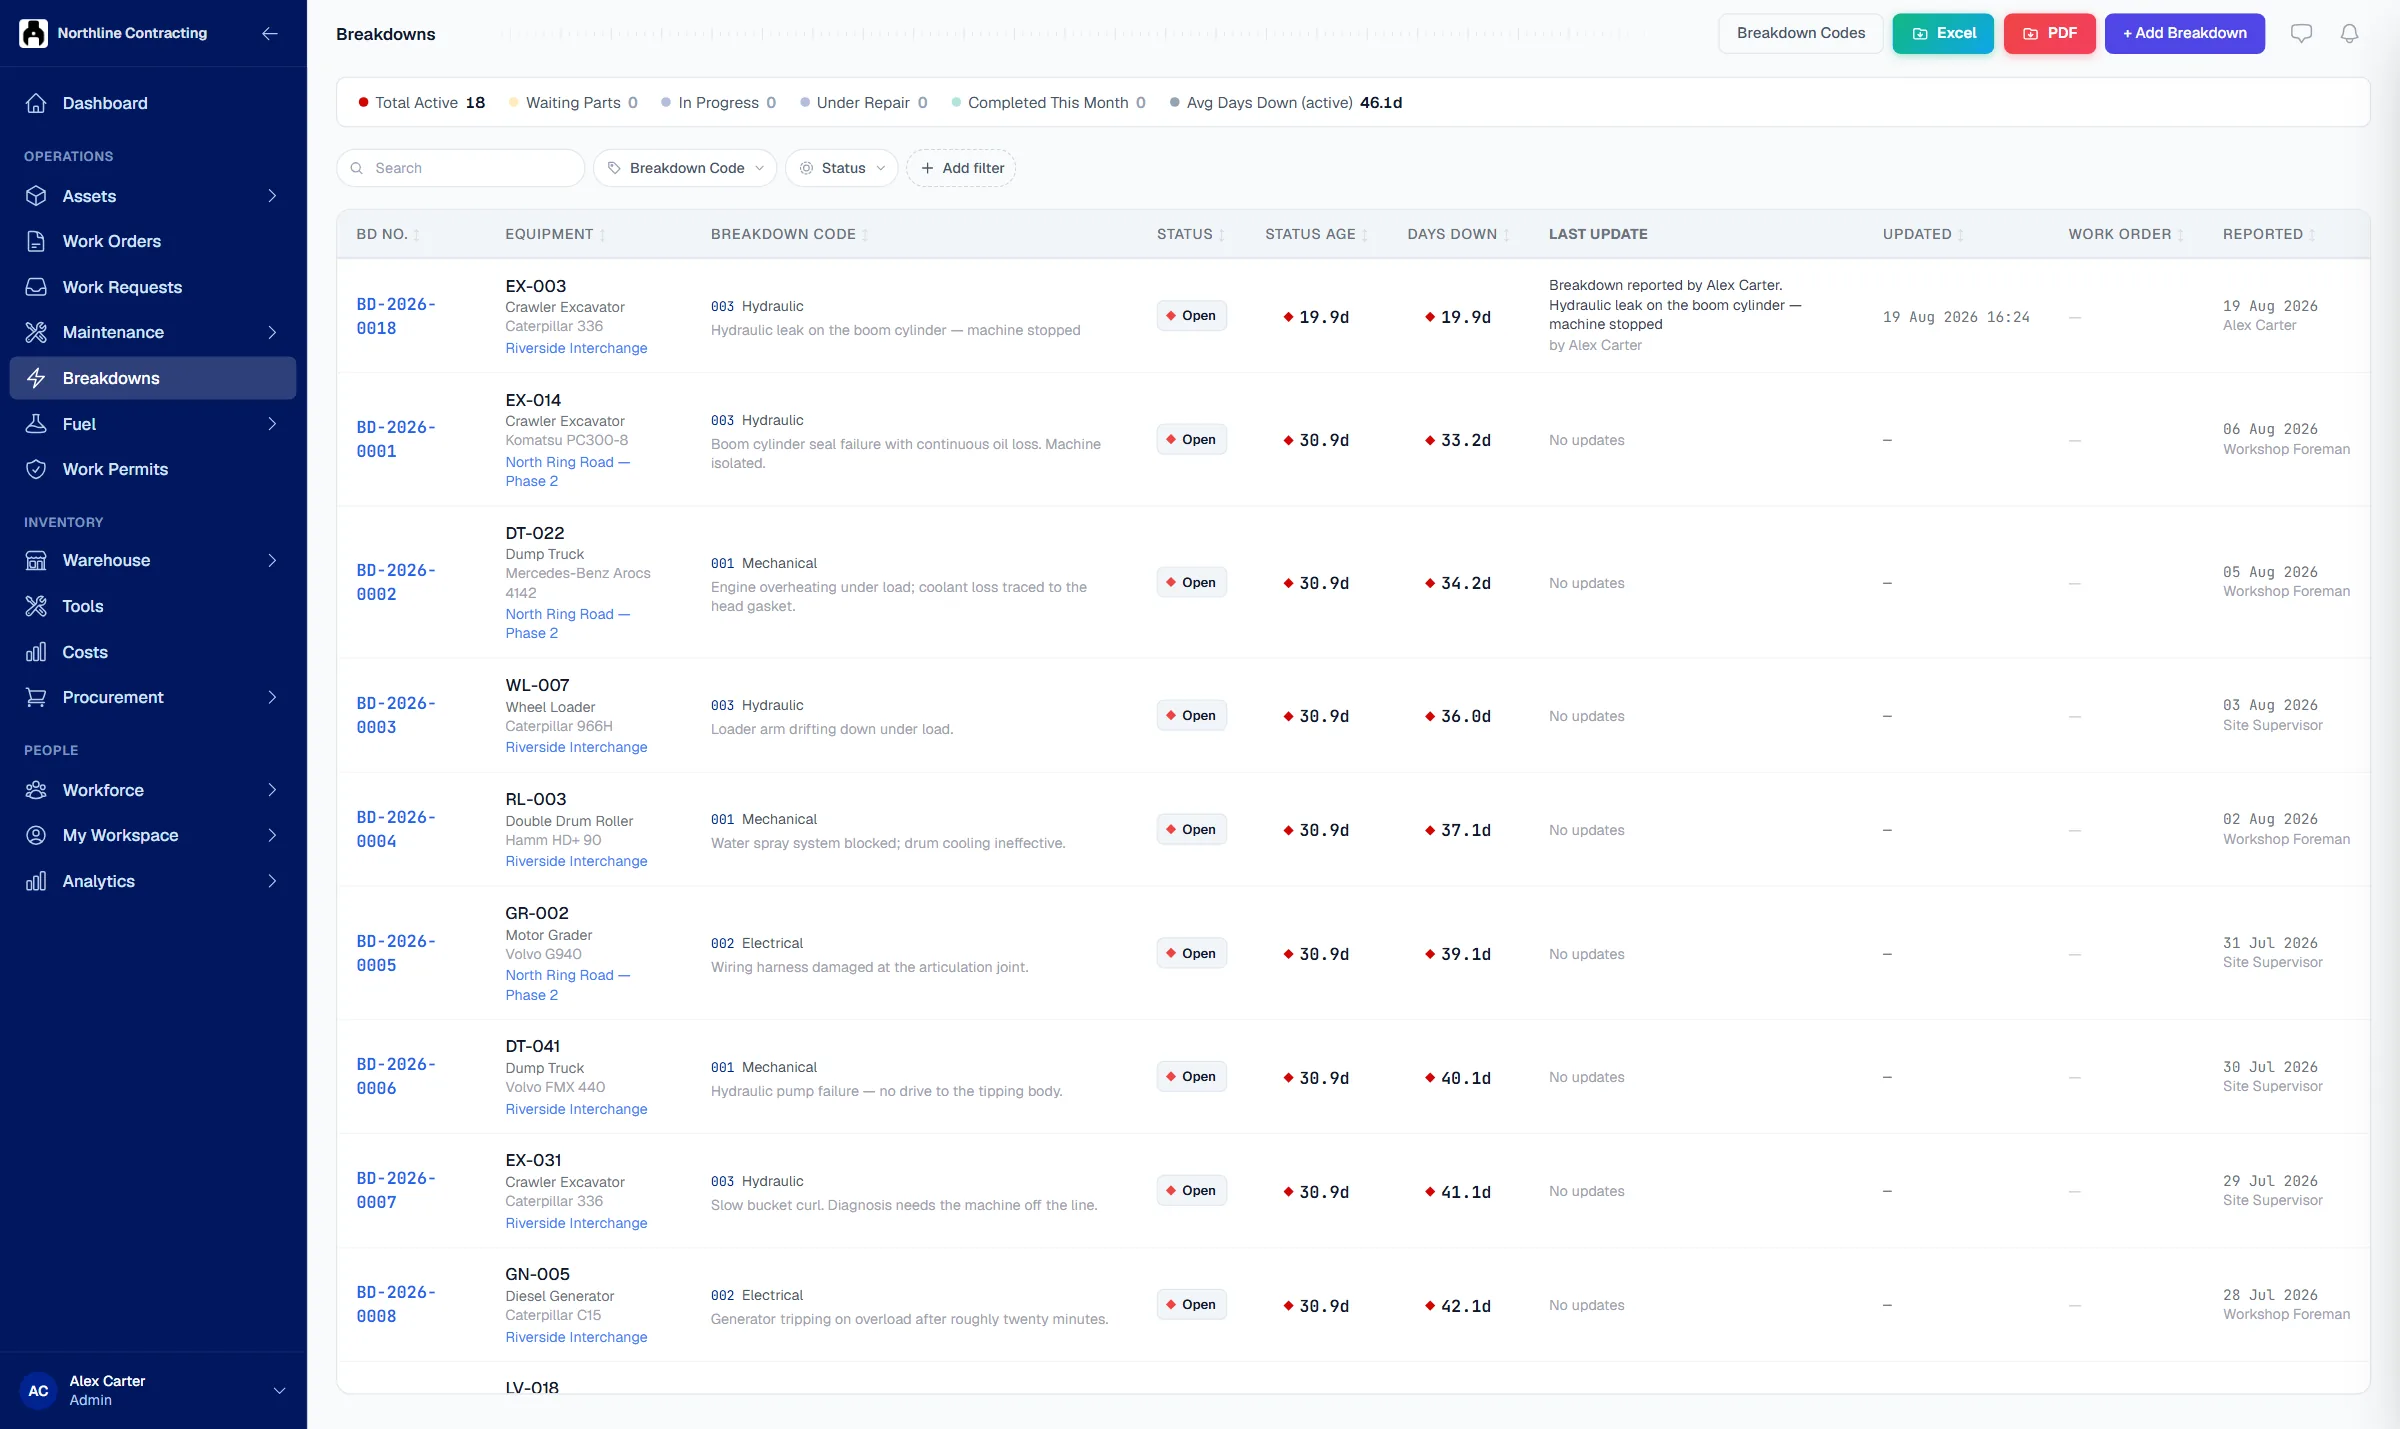
Task: Export breakdowns as PDF
Action: click(x=2050, y=33)
